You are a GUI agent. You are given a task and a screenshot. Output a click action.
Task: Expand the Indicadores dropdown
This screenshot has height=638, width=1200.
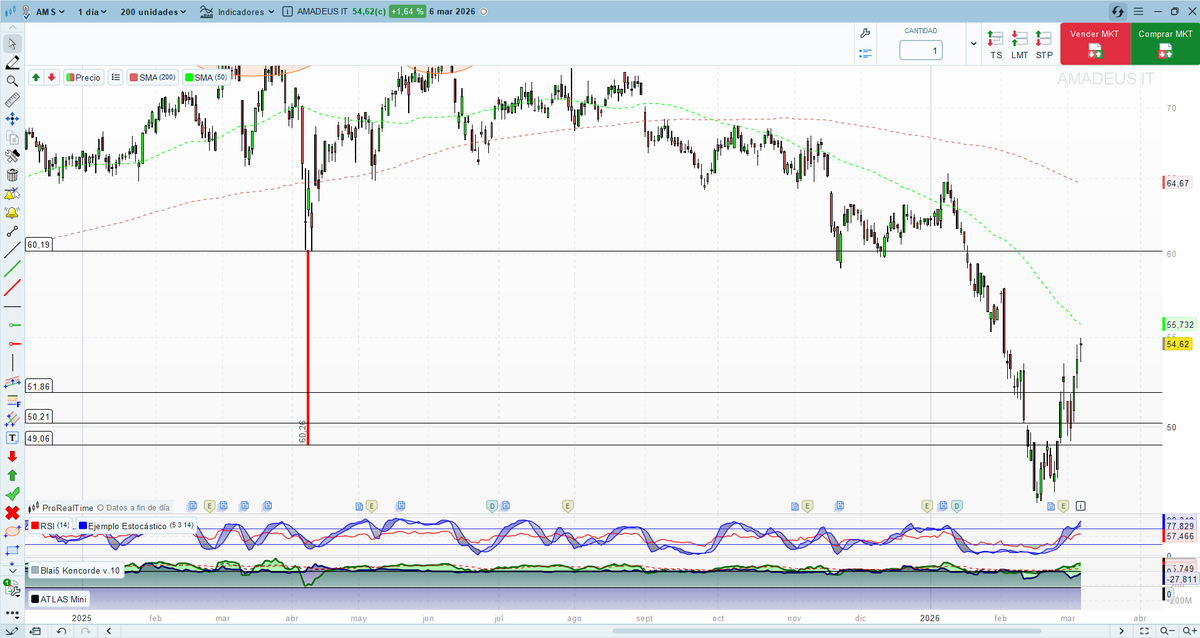coord(237,12)
